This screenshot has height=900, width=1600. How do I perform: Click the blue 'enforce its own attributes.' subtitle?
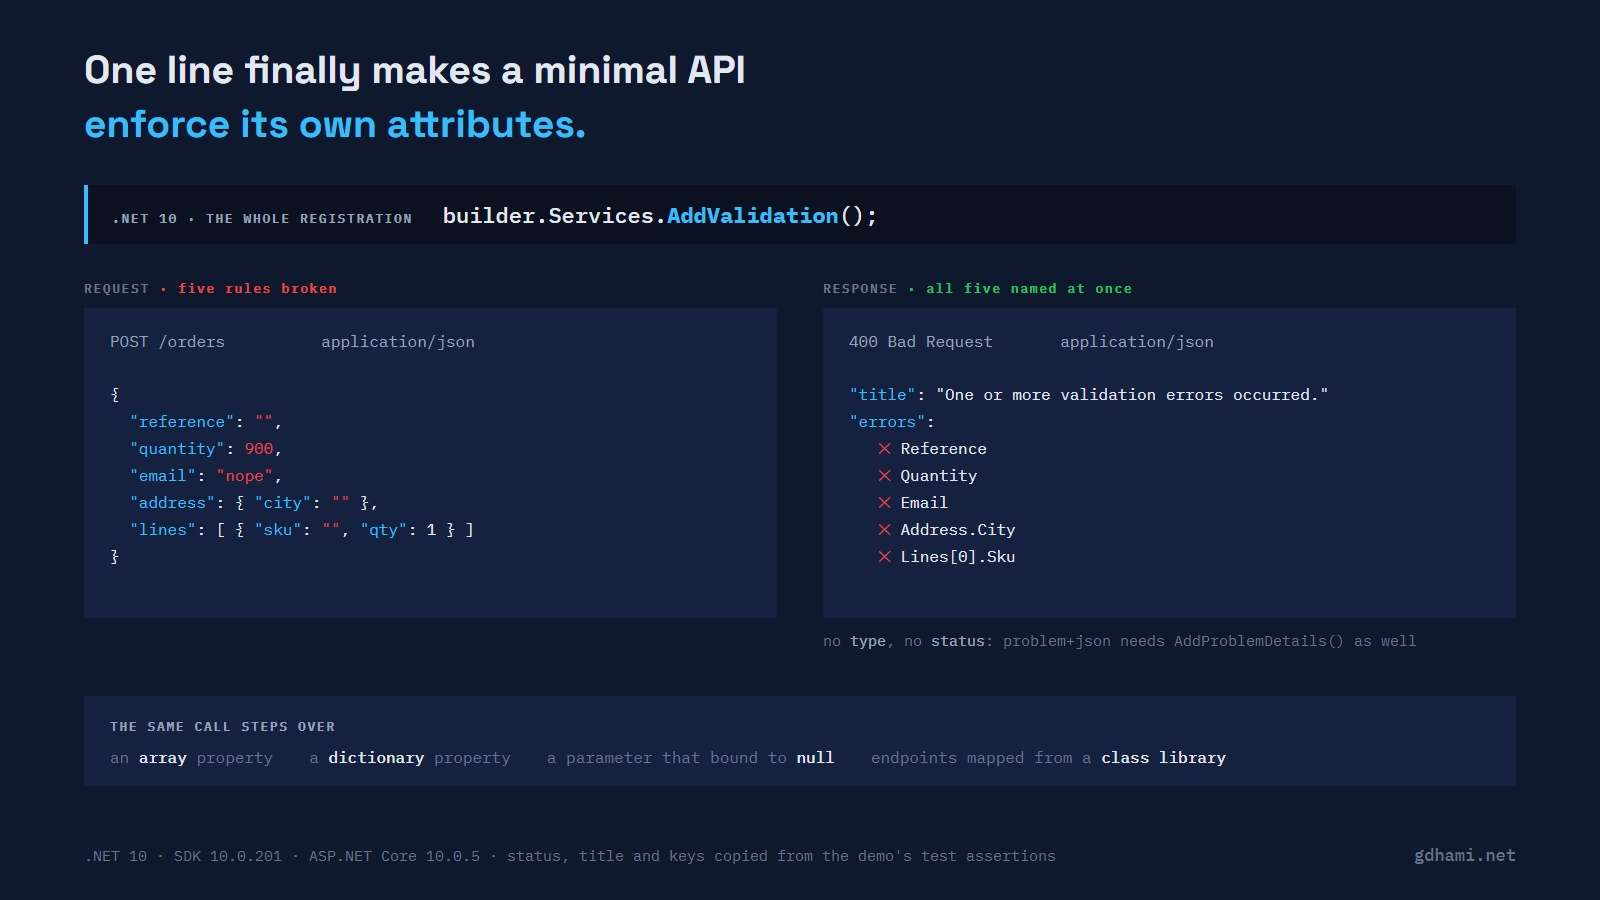tap(335, 125)
